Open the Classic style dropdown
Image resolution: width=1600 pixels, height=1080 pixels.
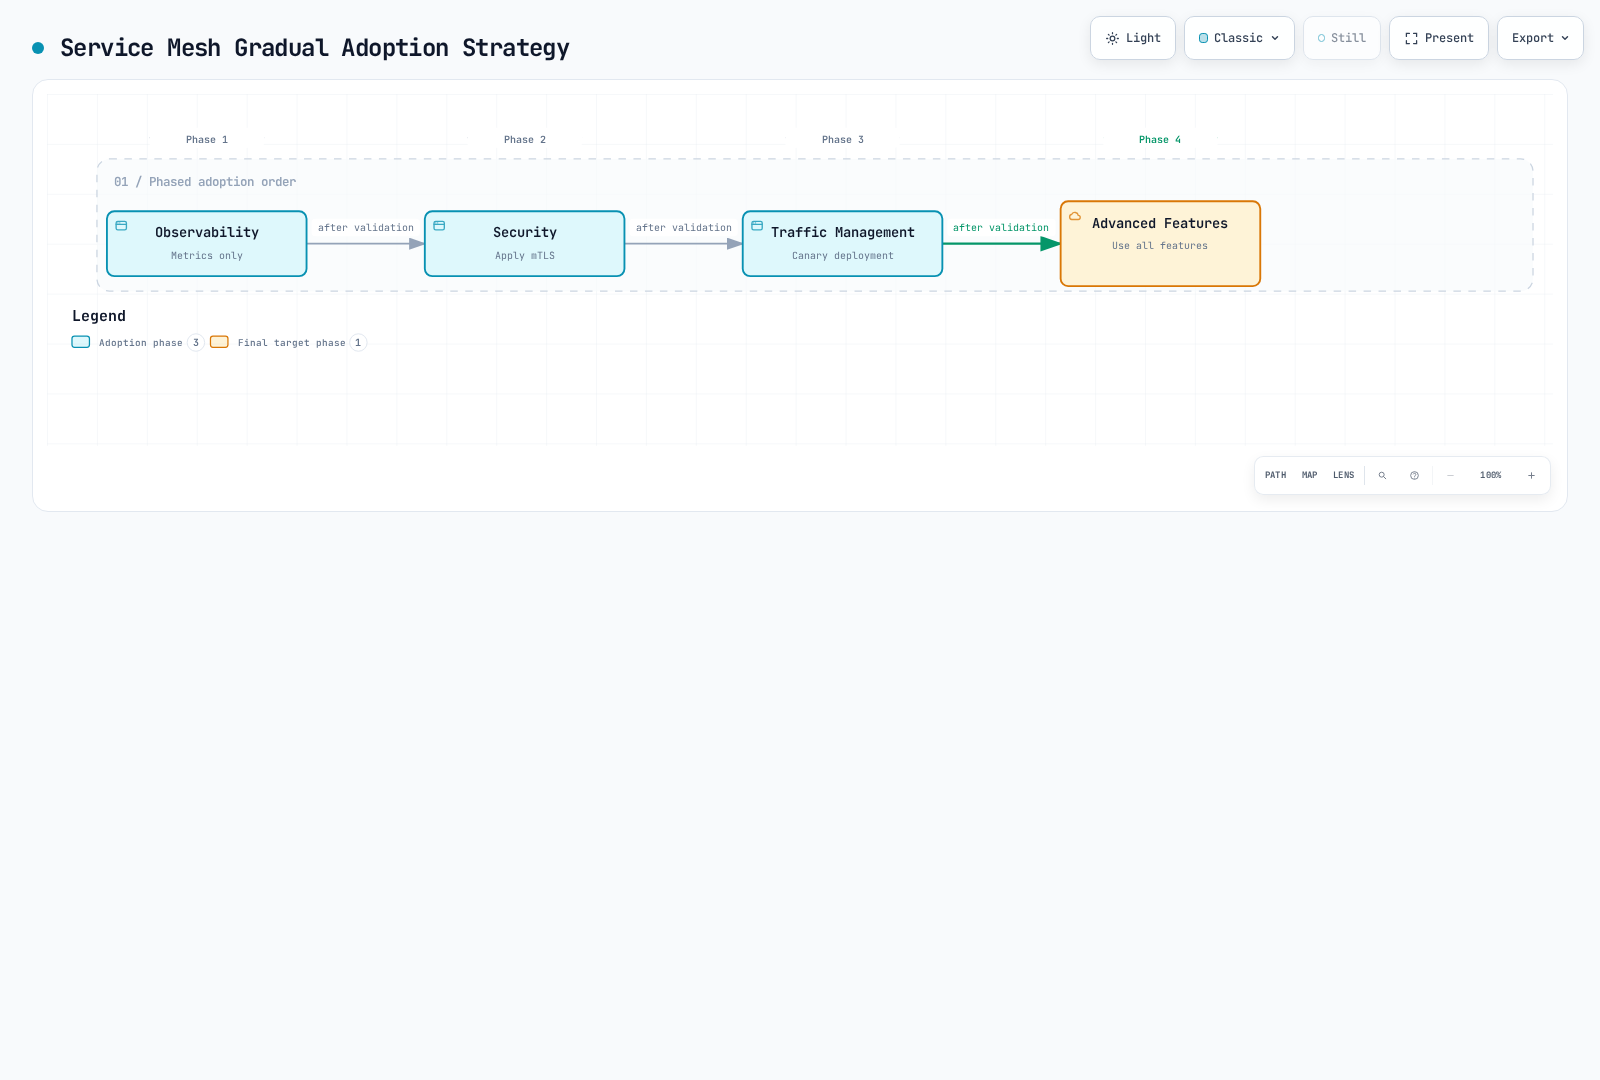pos(1239,38)
